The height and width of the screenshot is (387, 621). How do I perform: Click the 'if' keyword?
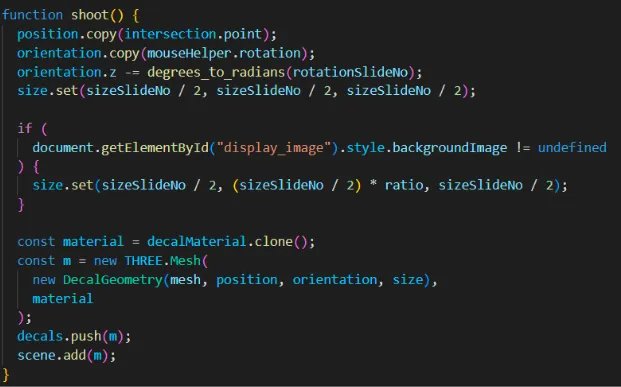pos(25,128)
